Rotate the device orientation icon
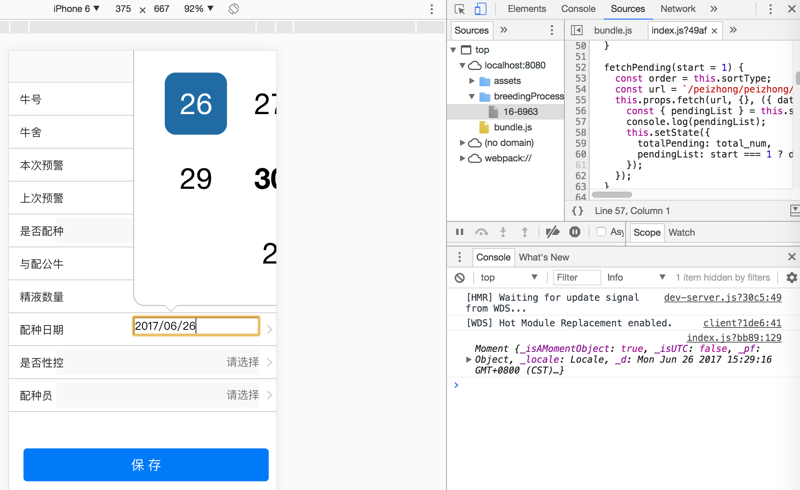Screen dimensions: 800x490 (x=234, y=9)
